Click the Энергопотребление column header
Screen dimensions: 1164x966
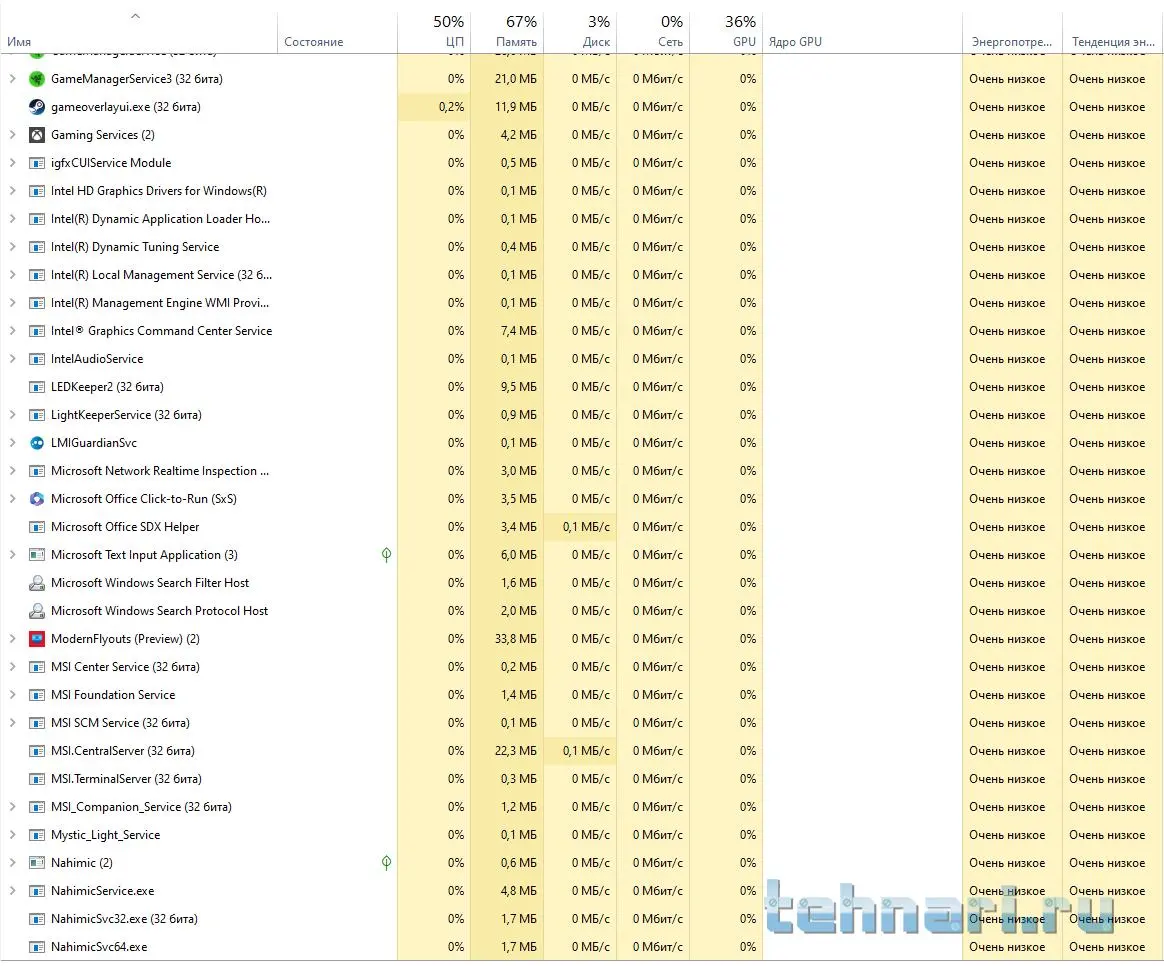(x=1013, y=33)
